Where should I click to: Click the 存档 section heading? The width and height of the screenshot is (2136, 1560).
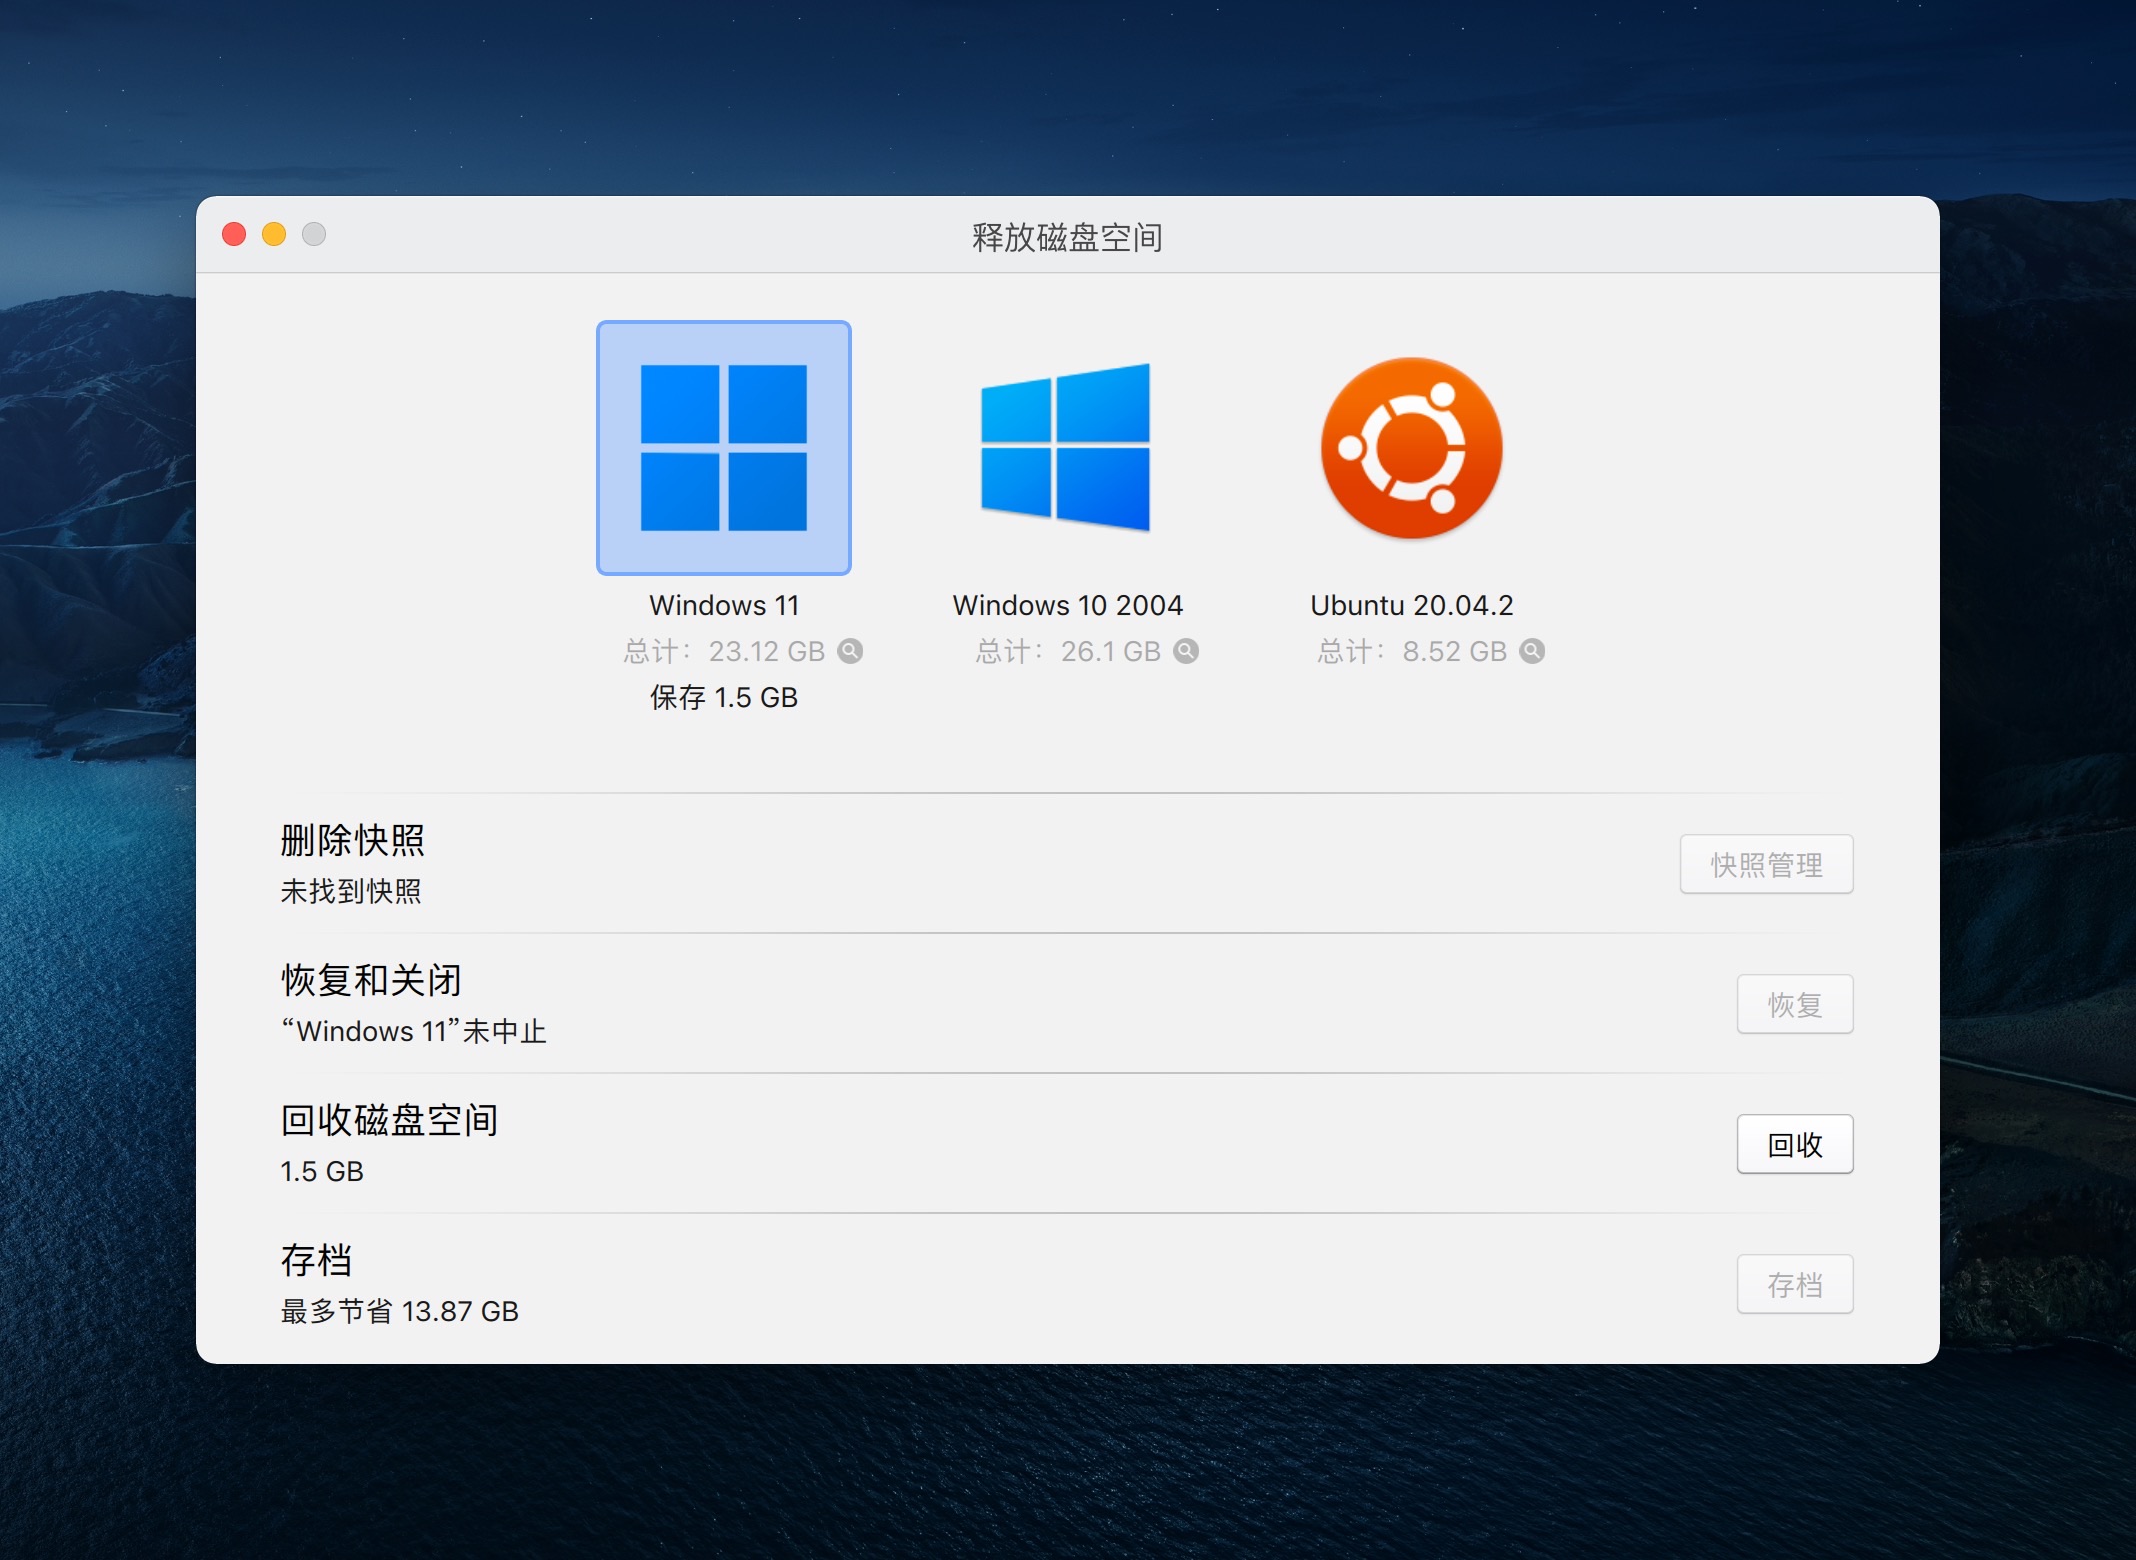point(316,1260)
